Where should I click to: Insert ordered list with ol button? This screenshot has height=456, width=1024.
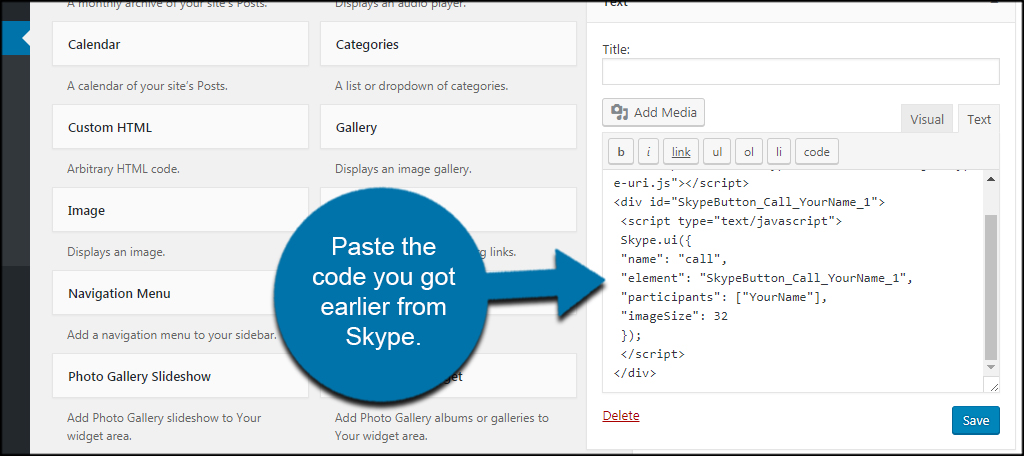[749, 152]
